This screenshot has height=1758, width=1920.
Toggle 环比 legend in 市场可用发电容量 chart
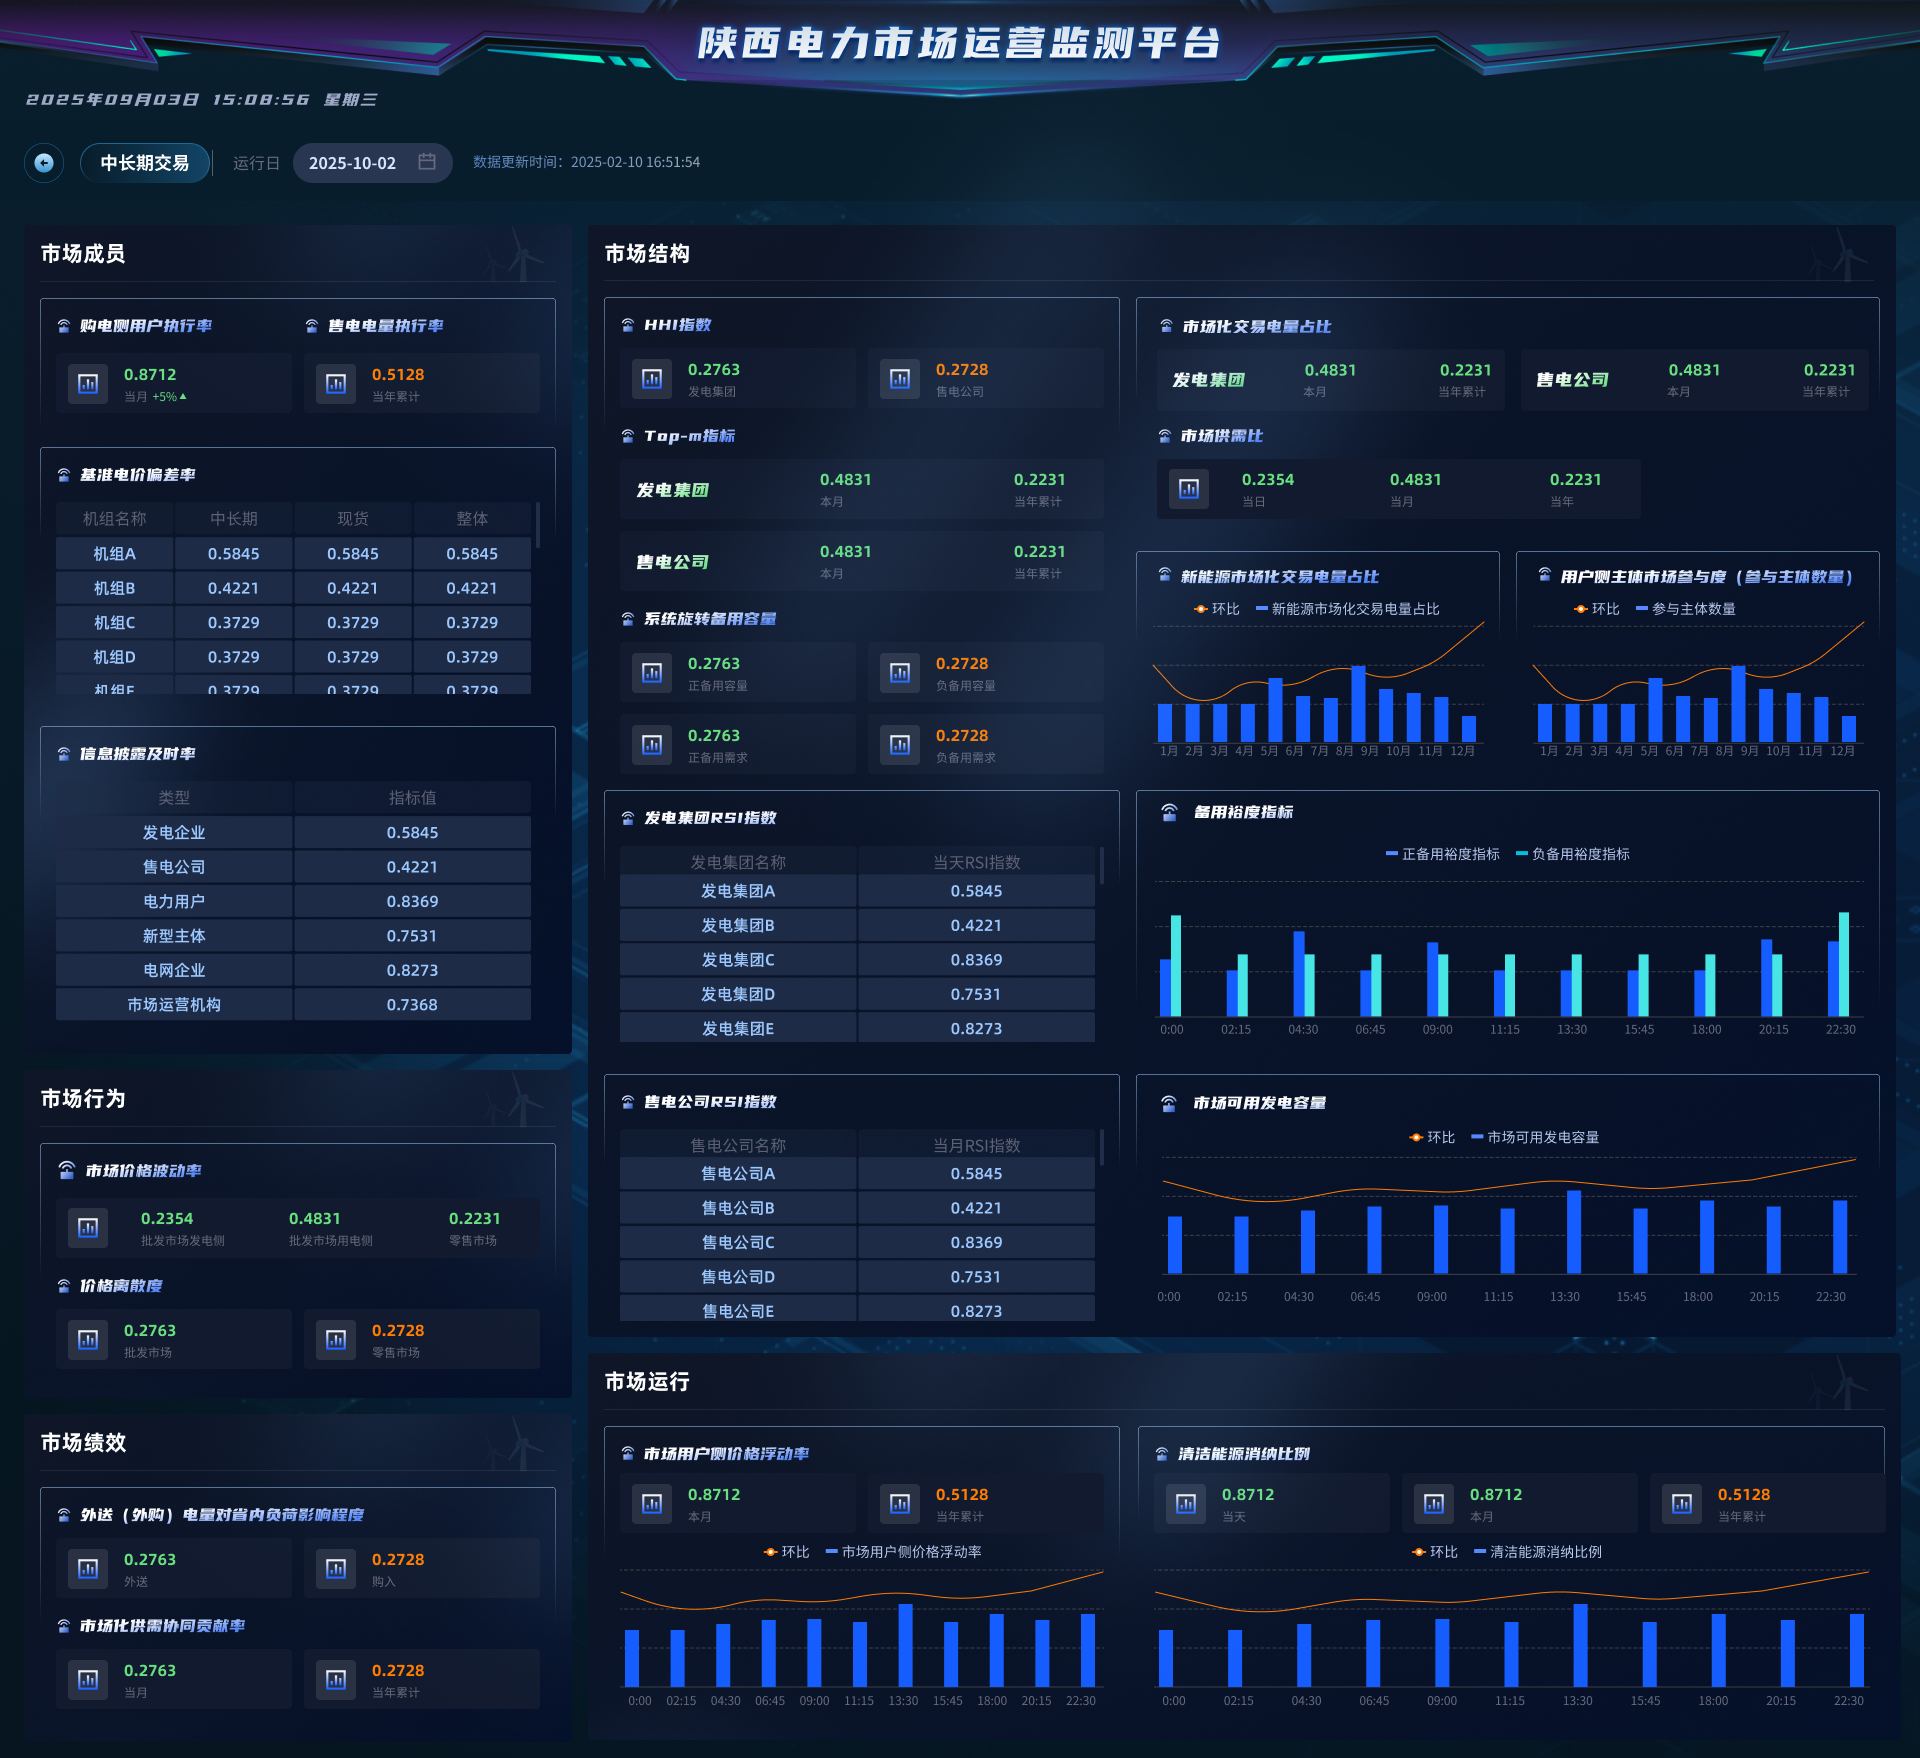[x=1432, y=1137]
